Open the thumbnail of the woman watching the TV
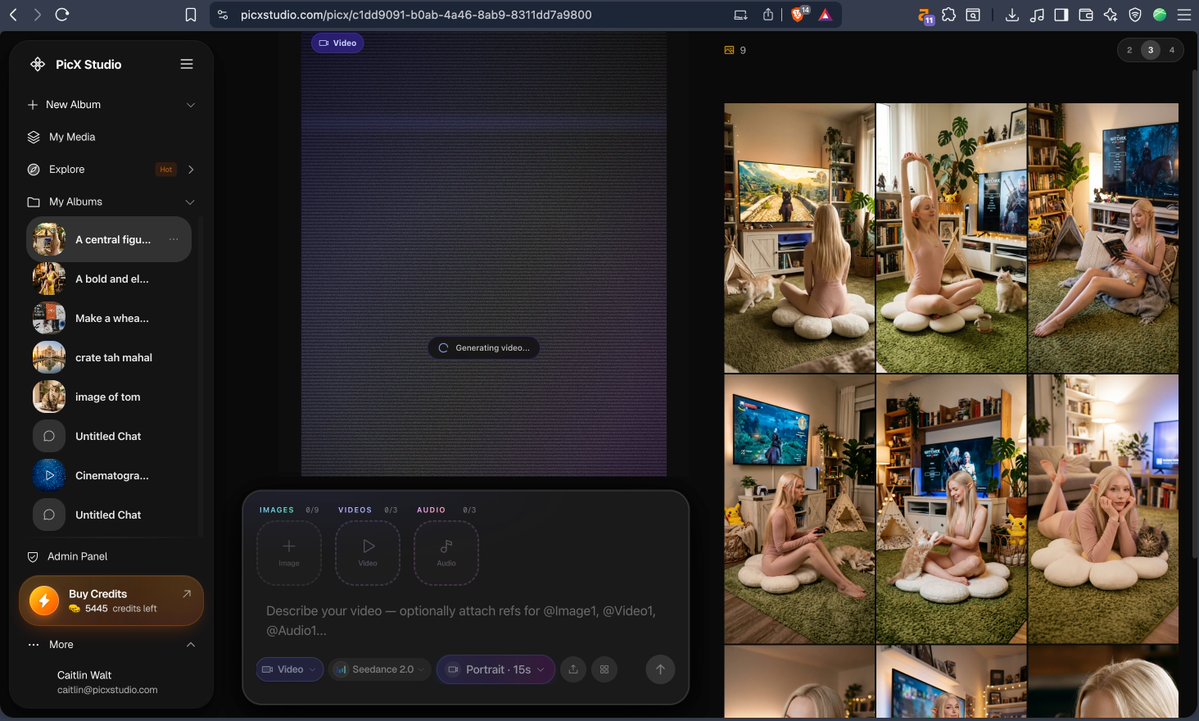Screen dimensions: 1199x721 coord(799,238)
